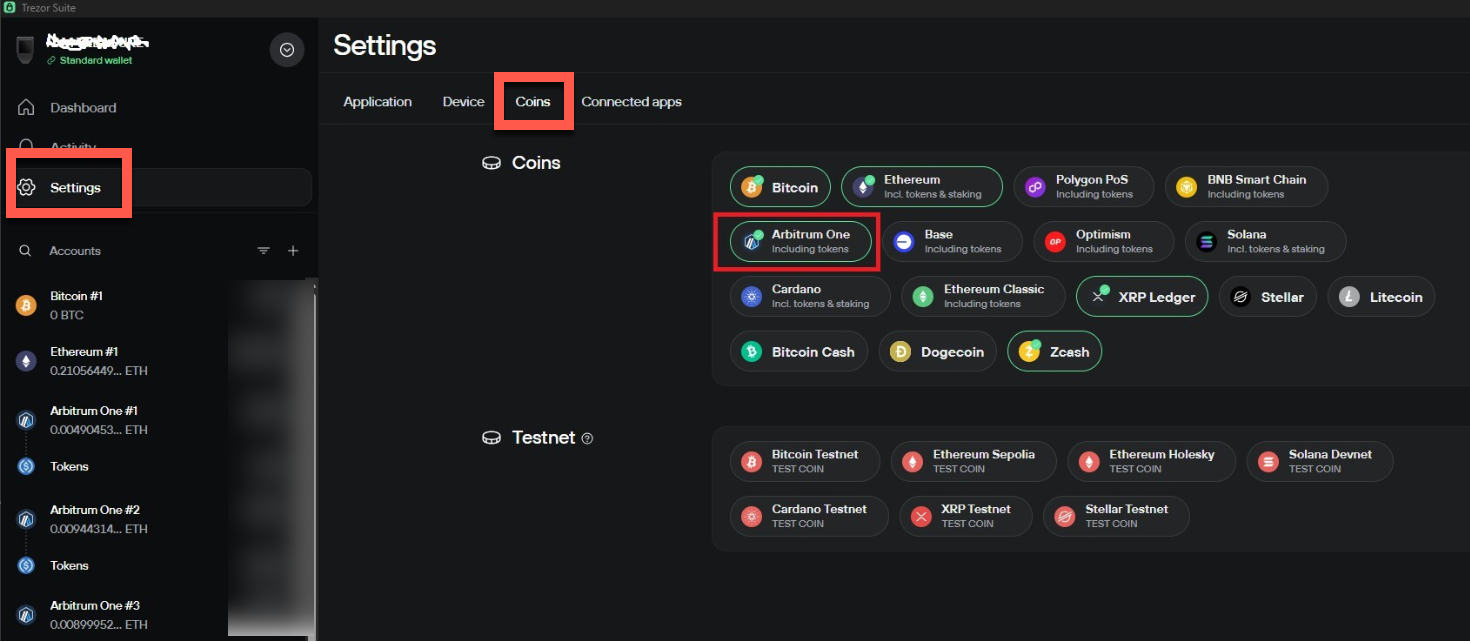Enable the Cardano coin
The height and width of the screenshot is (642, 1470).
[810, 296]
